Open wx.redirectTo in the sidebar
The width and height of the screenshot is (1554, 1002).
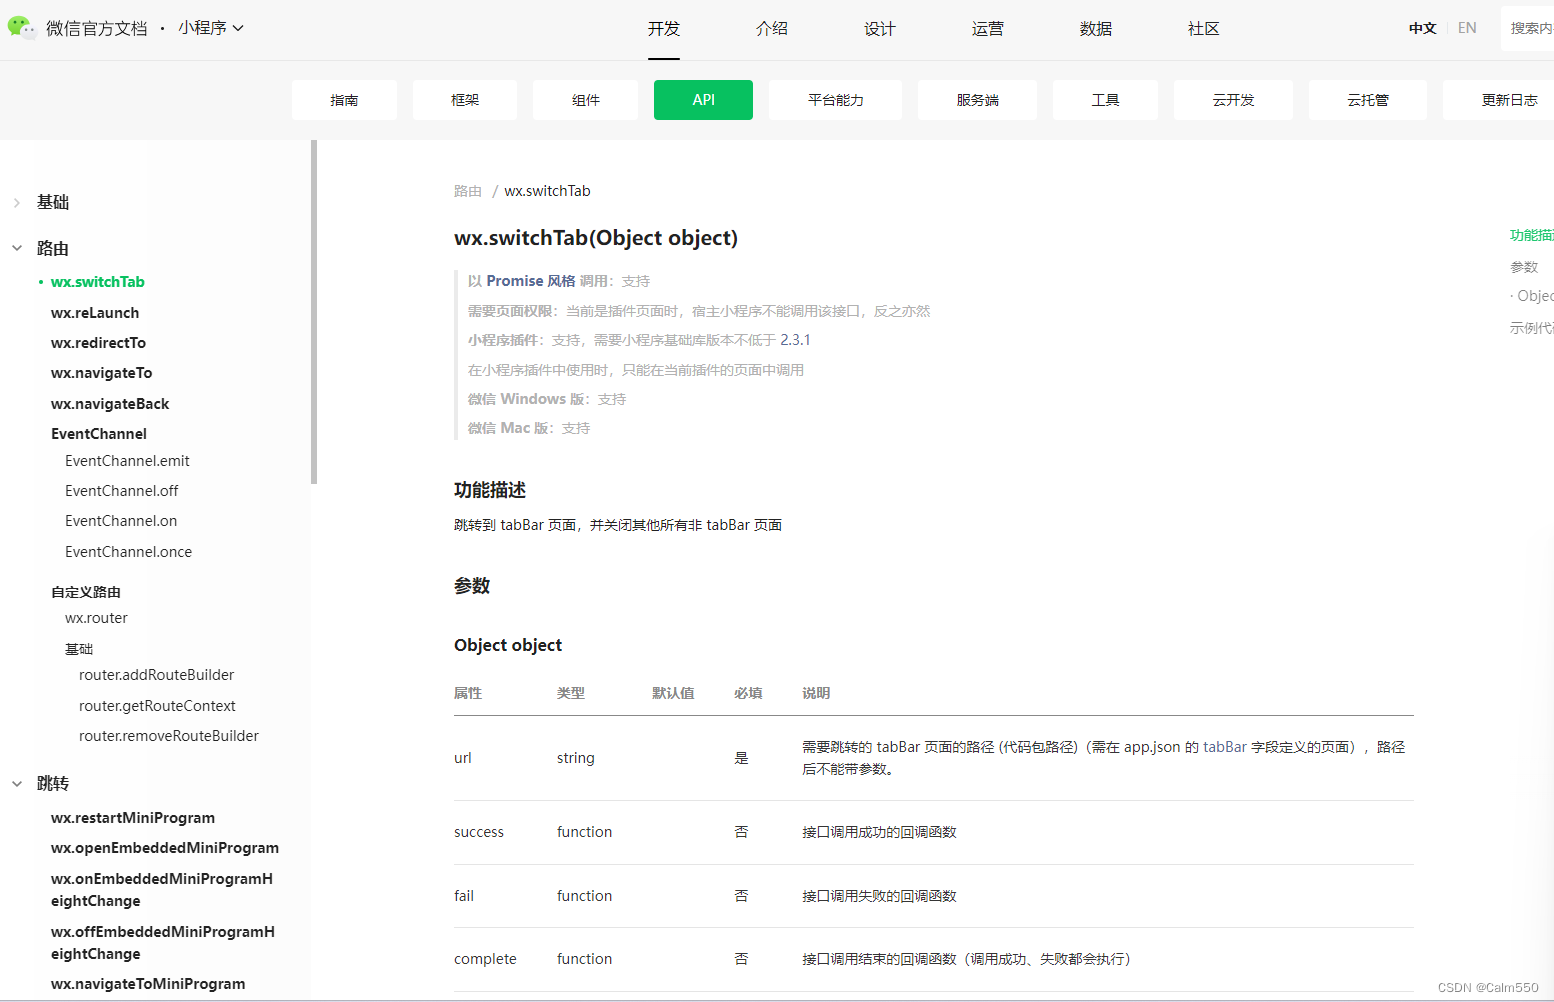coord(98,343)
